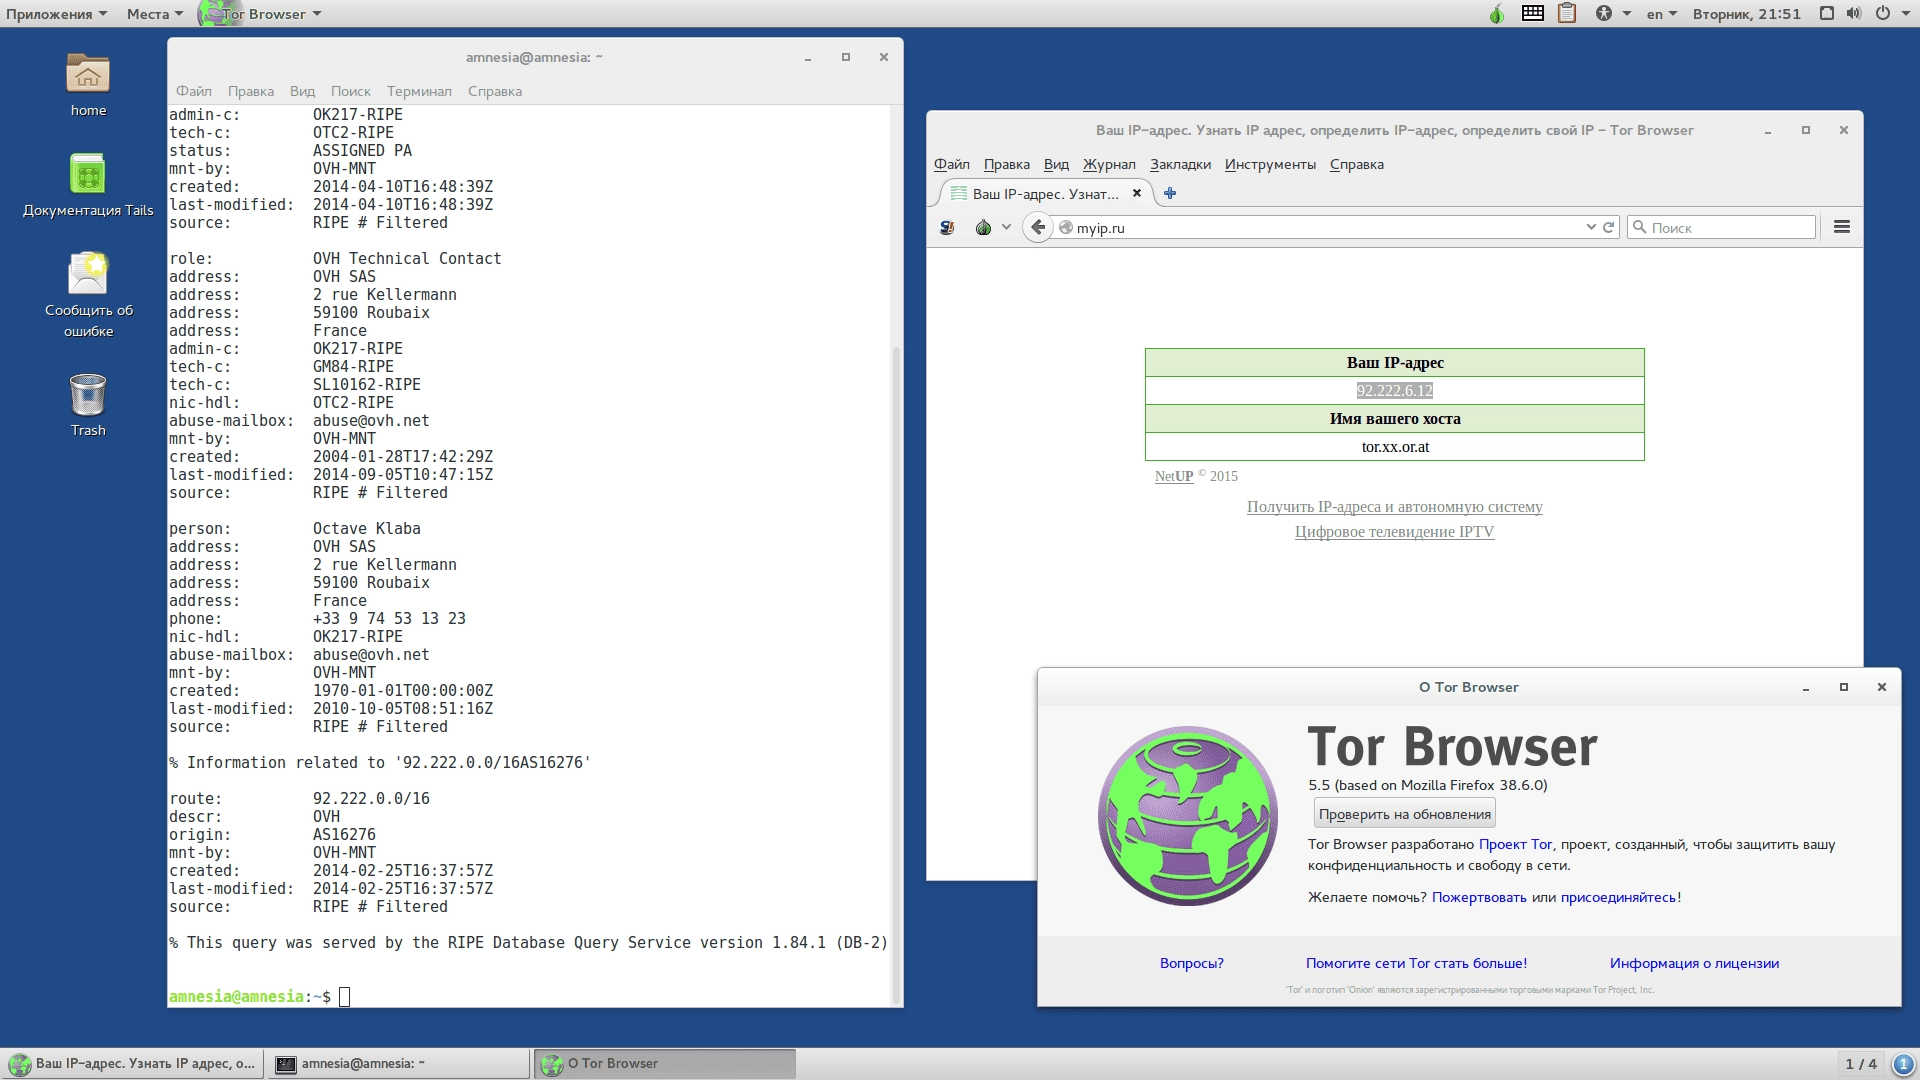The image size is (1920, 1080).
Task: Reload the myip.ru page
Action: pyautogui.click(x=1608, y=227)
